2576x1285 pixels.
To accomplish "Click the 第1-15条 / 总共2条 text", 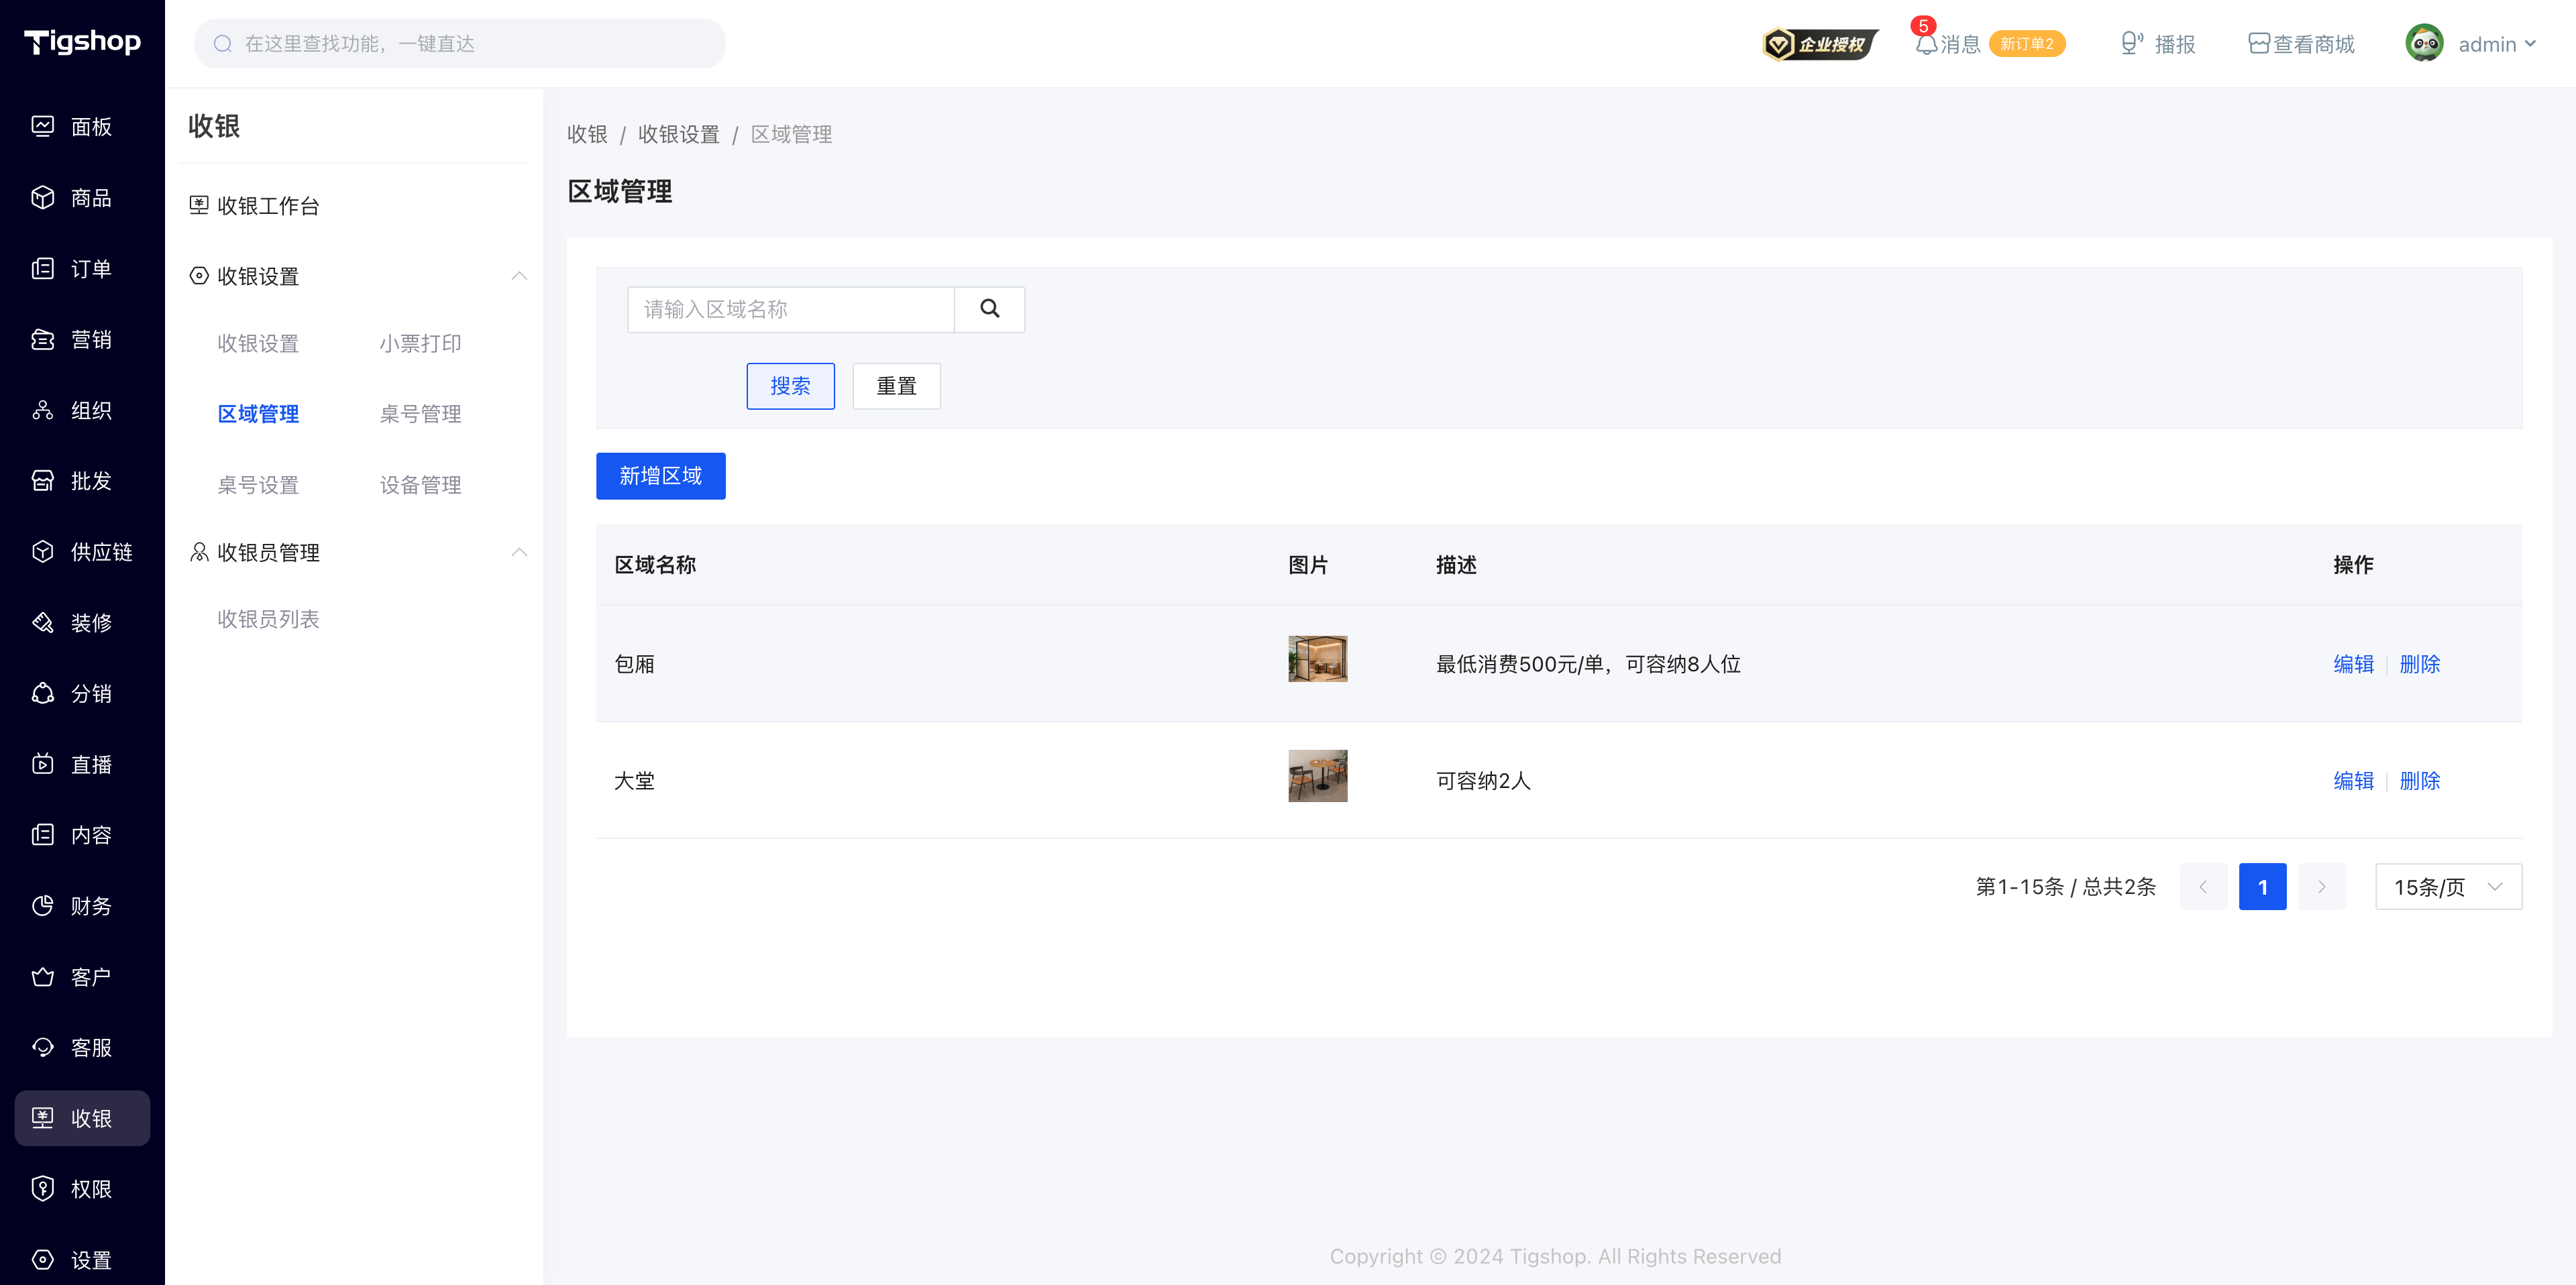I will 2065,887.
